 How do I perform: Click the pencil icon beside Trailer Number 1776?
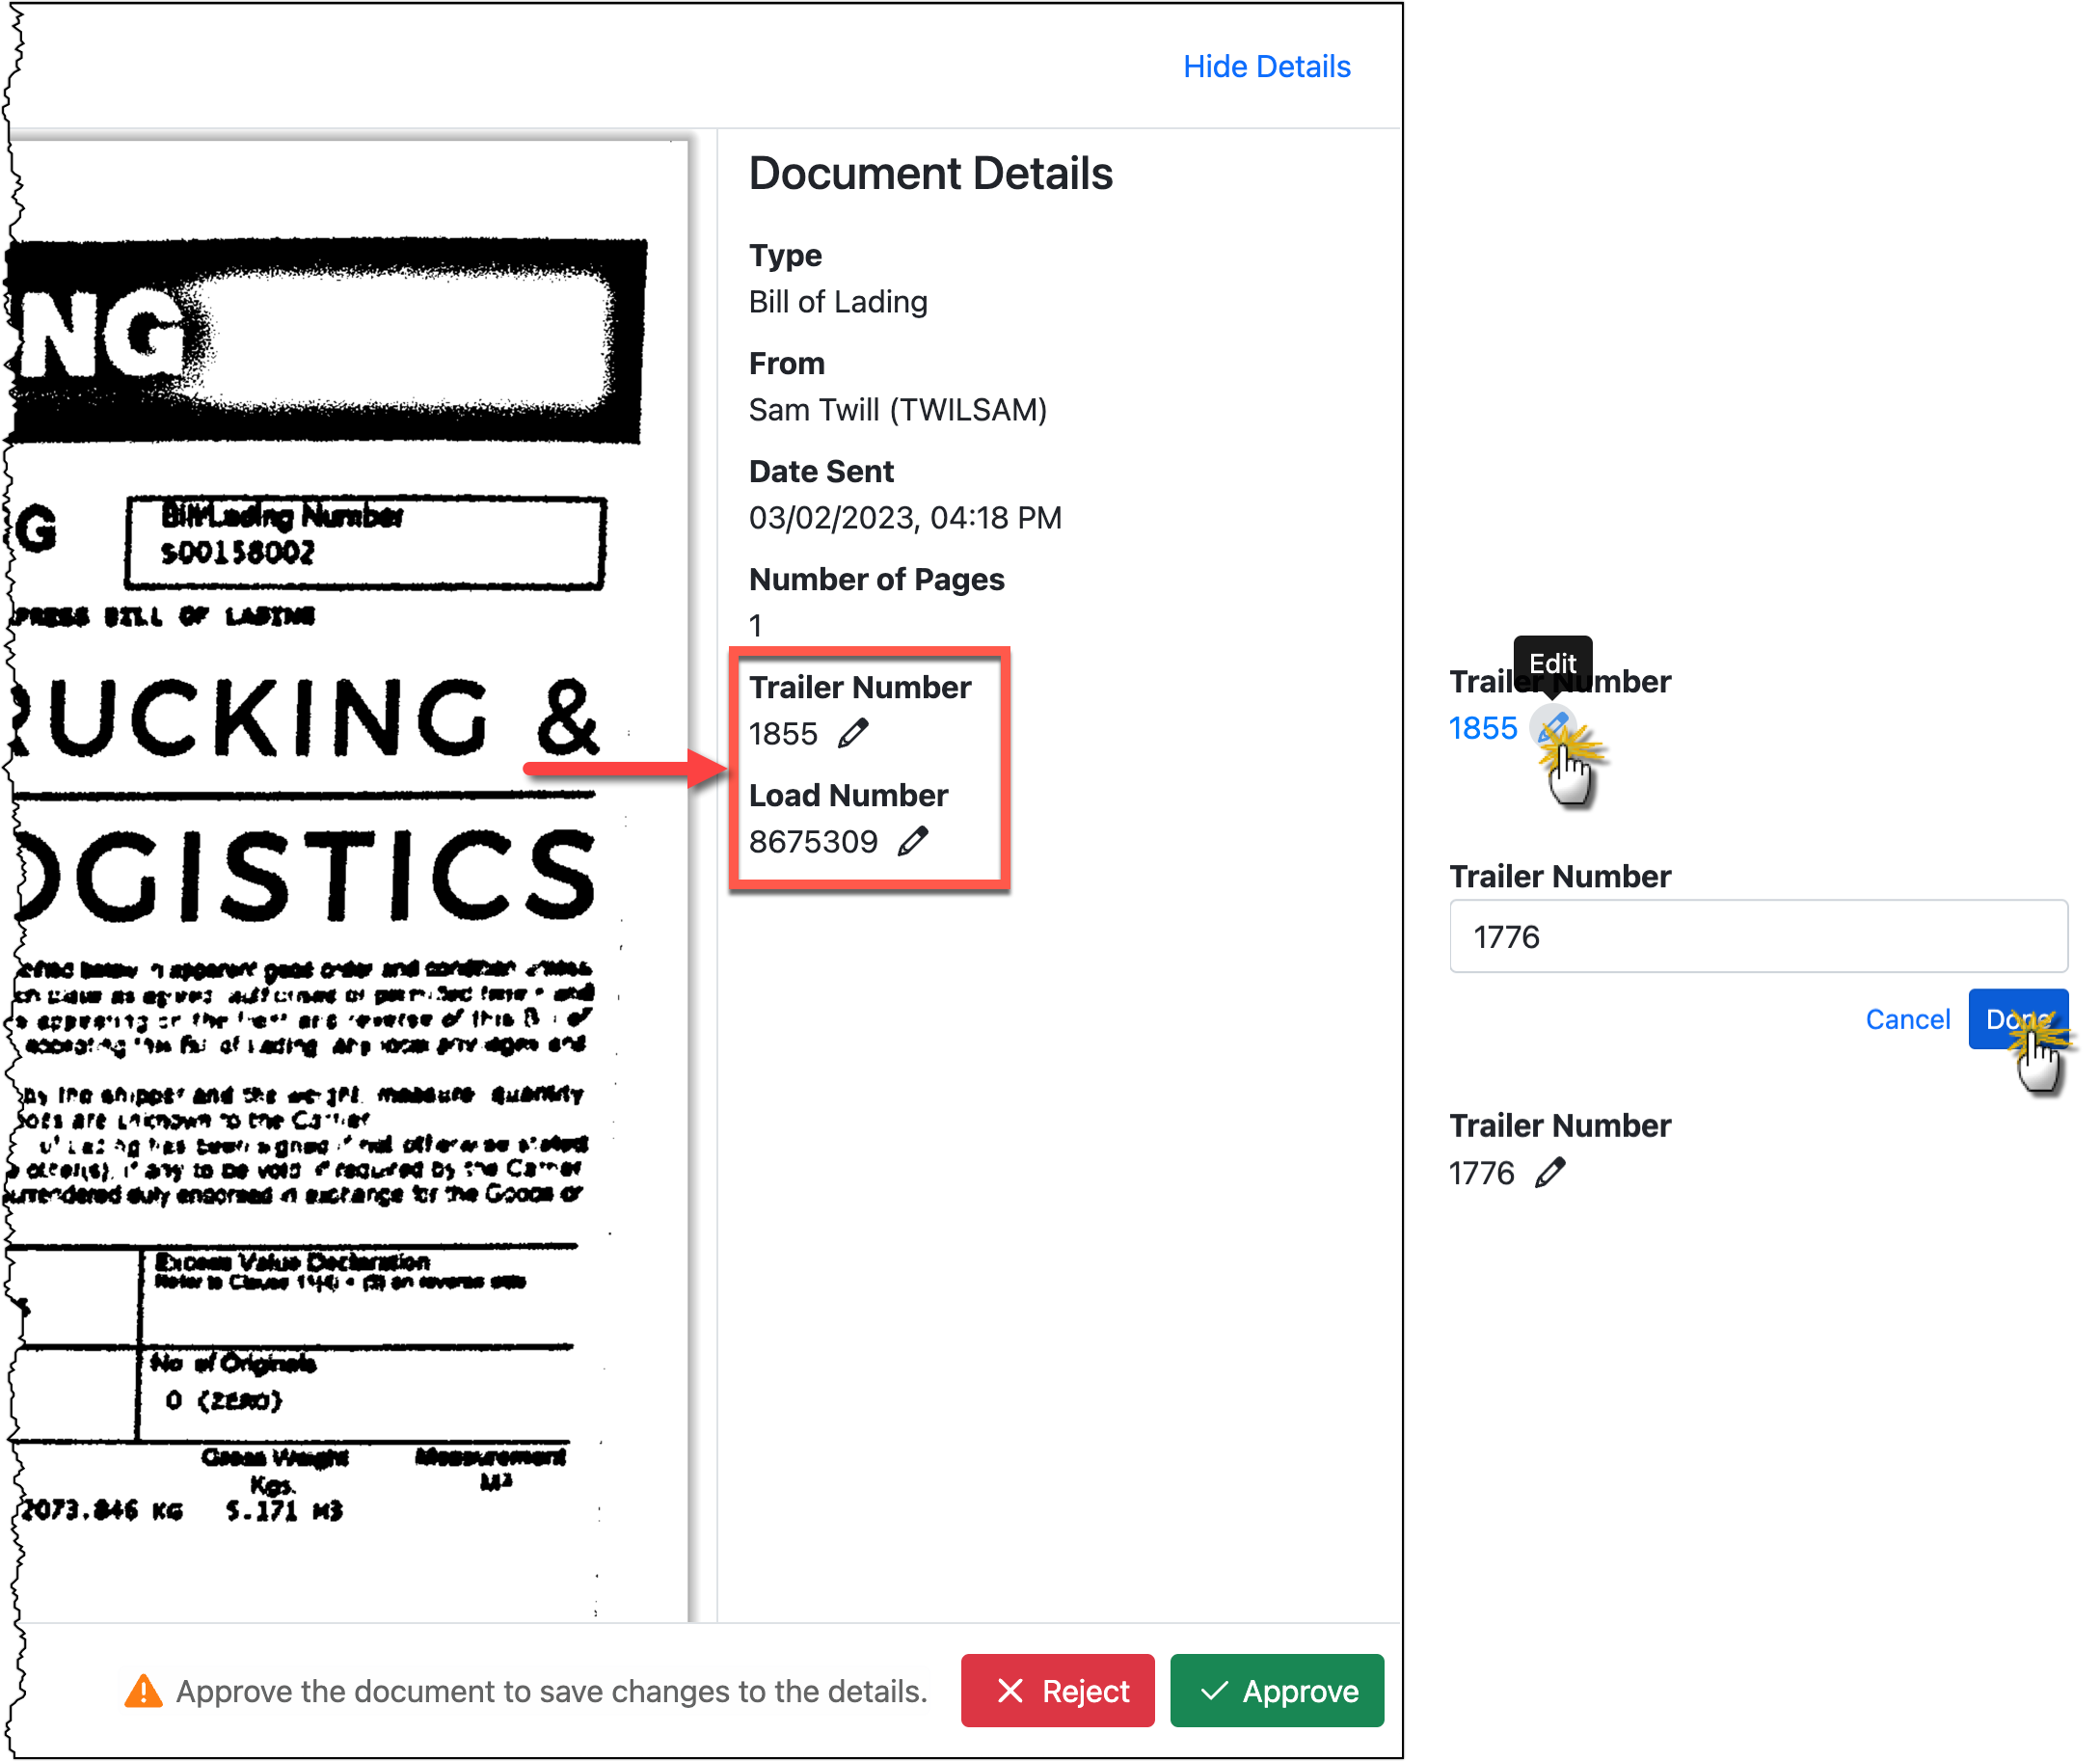pos(1553,1172)
